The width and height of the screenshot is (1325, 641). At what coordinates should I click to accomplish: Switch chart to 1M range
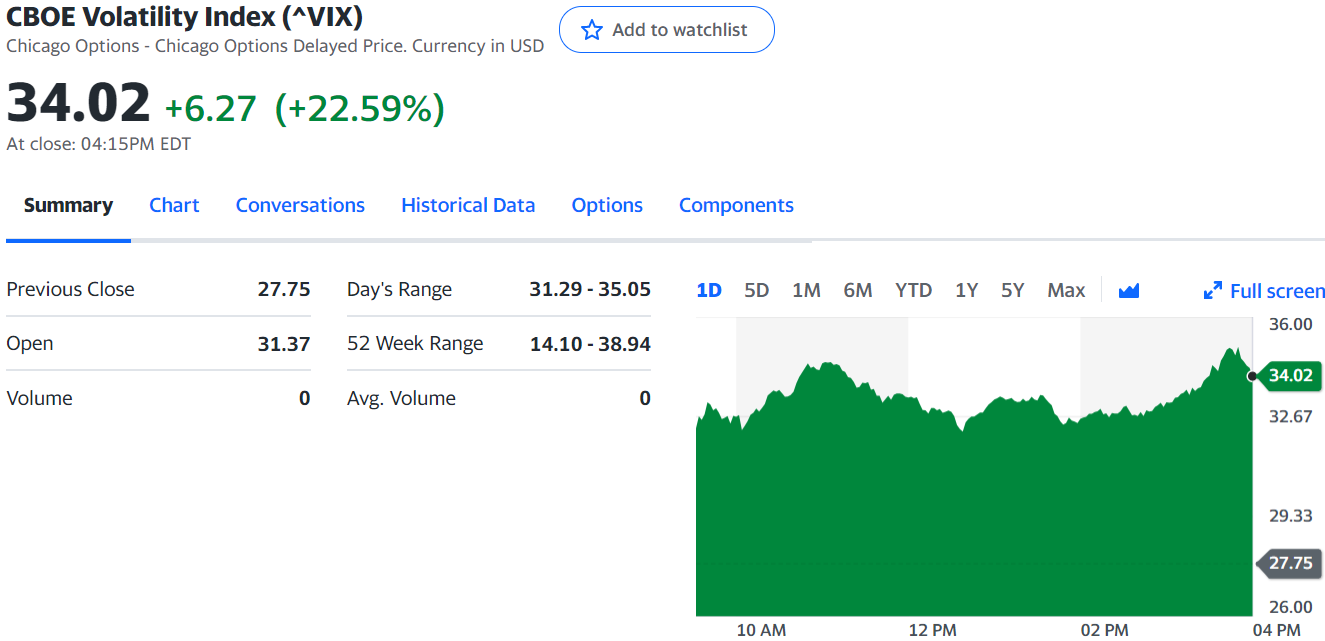click(x=806, y=290)
